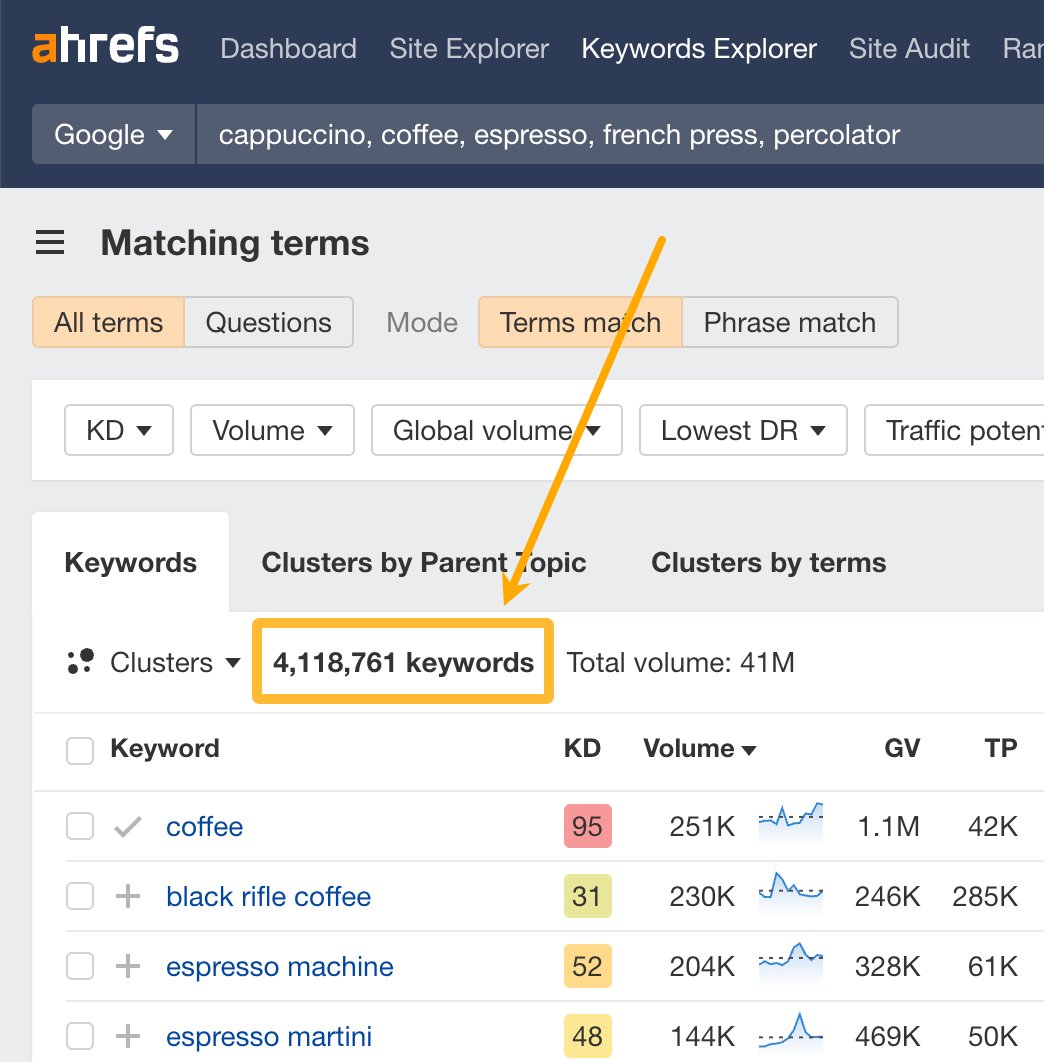The image size is (1044, 1062).
Task: Expand the Clusters dropdown
Action: coord(174,662)
